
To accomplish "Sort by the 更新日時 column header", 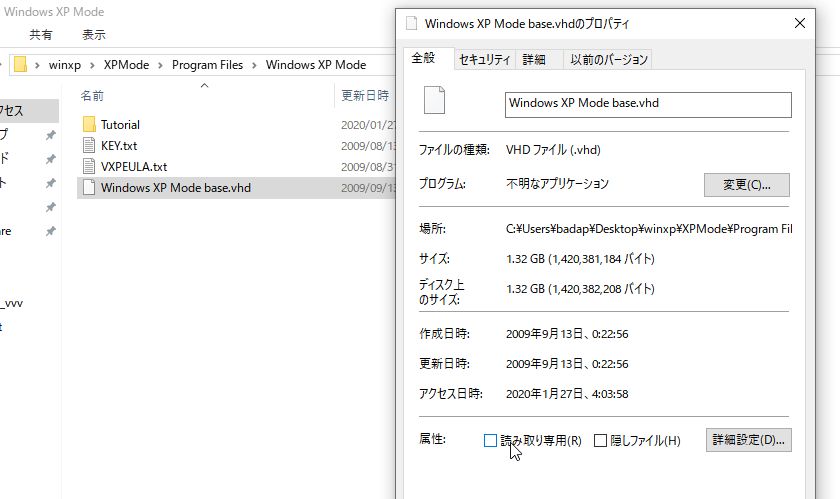I will tap(365, 95).
